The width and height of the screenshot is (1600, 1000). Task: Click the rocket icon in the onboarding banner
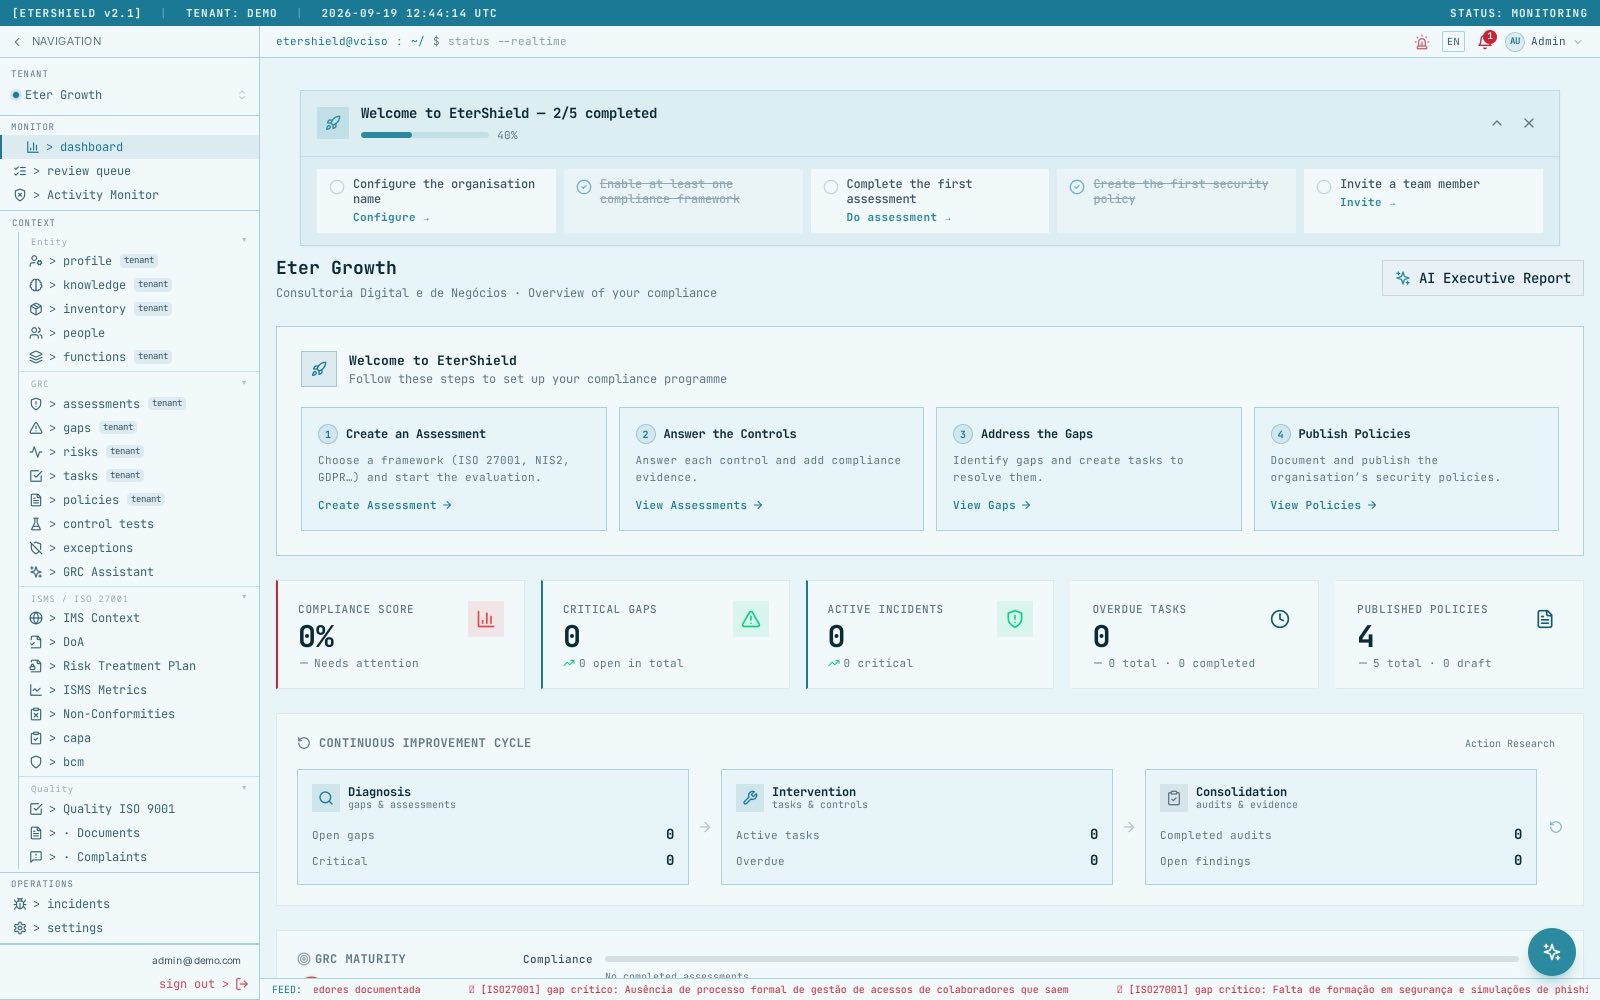pyautogui.click(x=333, y=123)
